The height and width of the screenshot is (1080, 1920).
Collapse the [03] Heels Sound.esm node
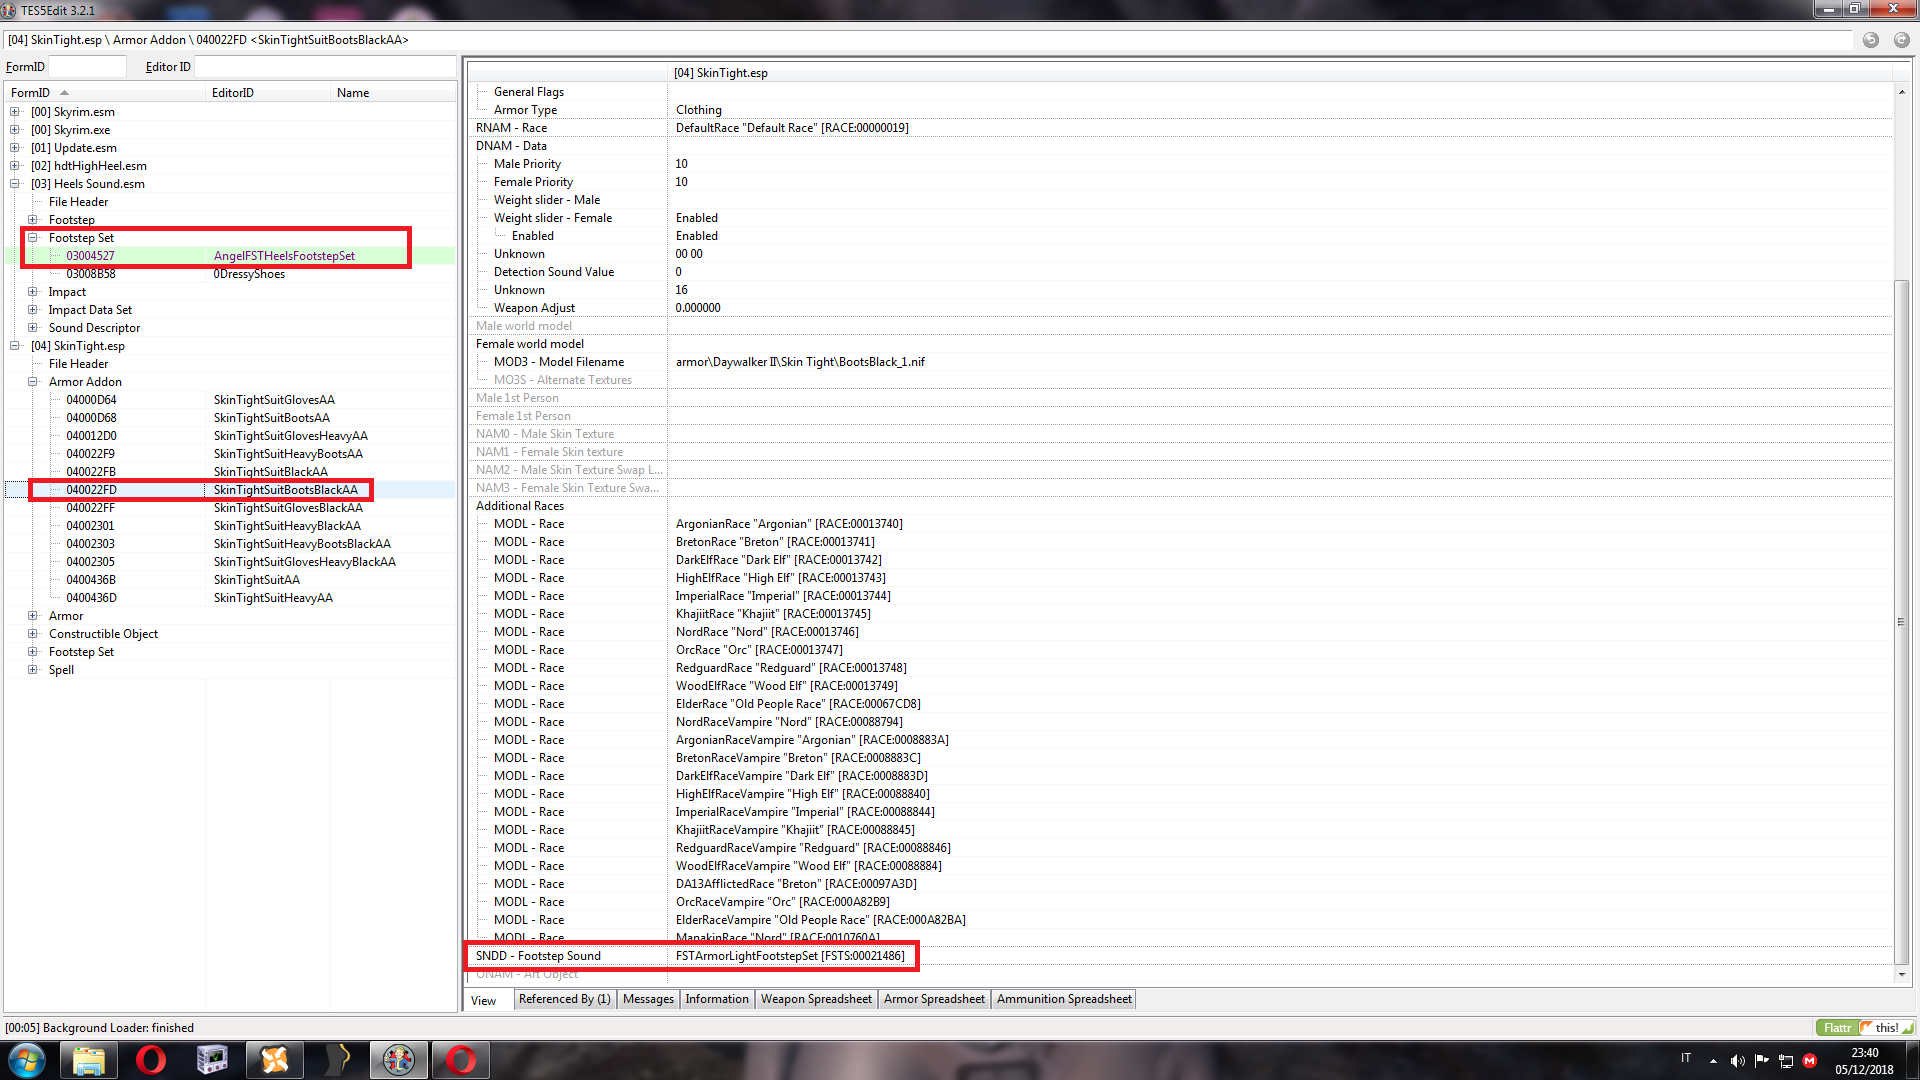pos(15,184)
